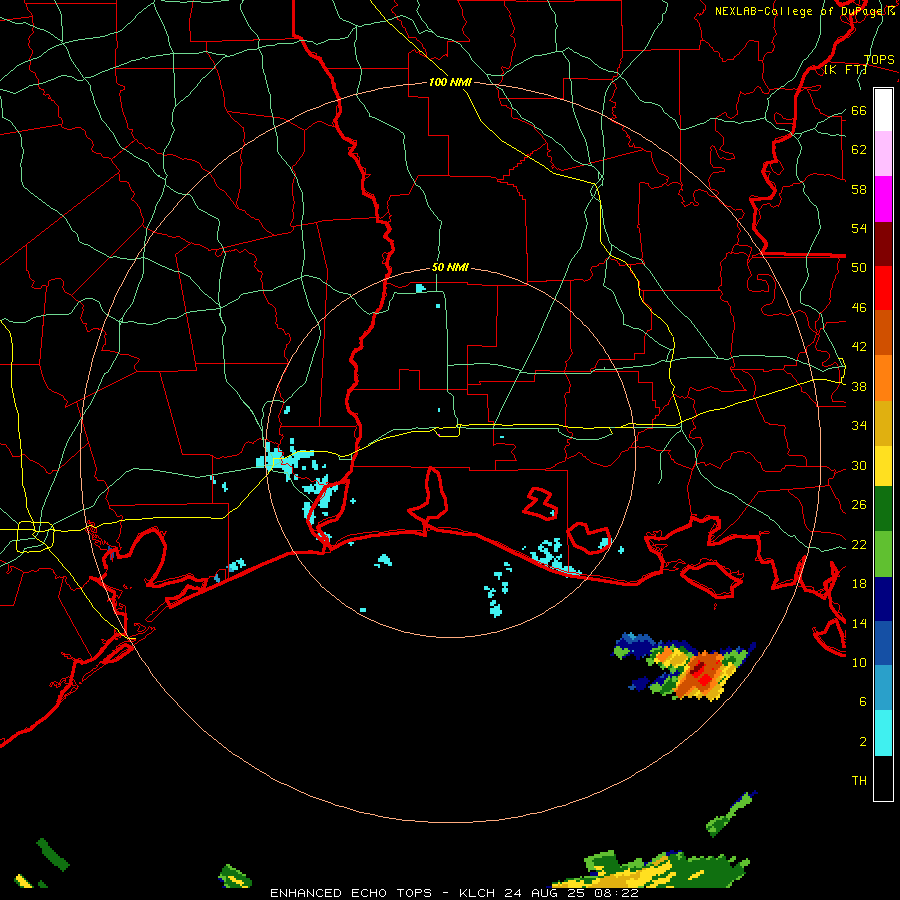900x900 pixels.
Task: Click the white swatch in the echo tops legend
Action: point(883,110)
